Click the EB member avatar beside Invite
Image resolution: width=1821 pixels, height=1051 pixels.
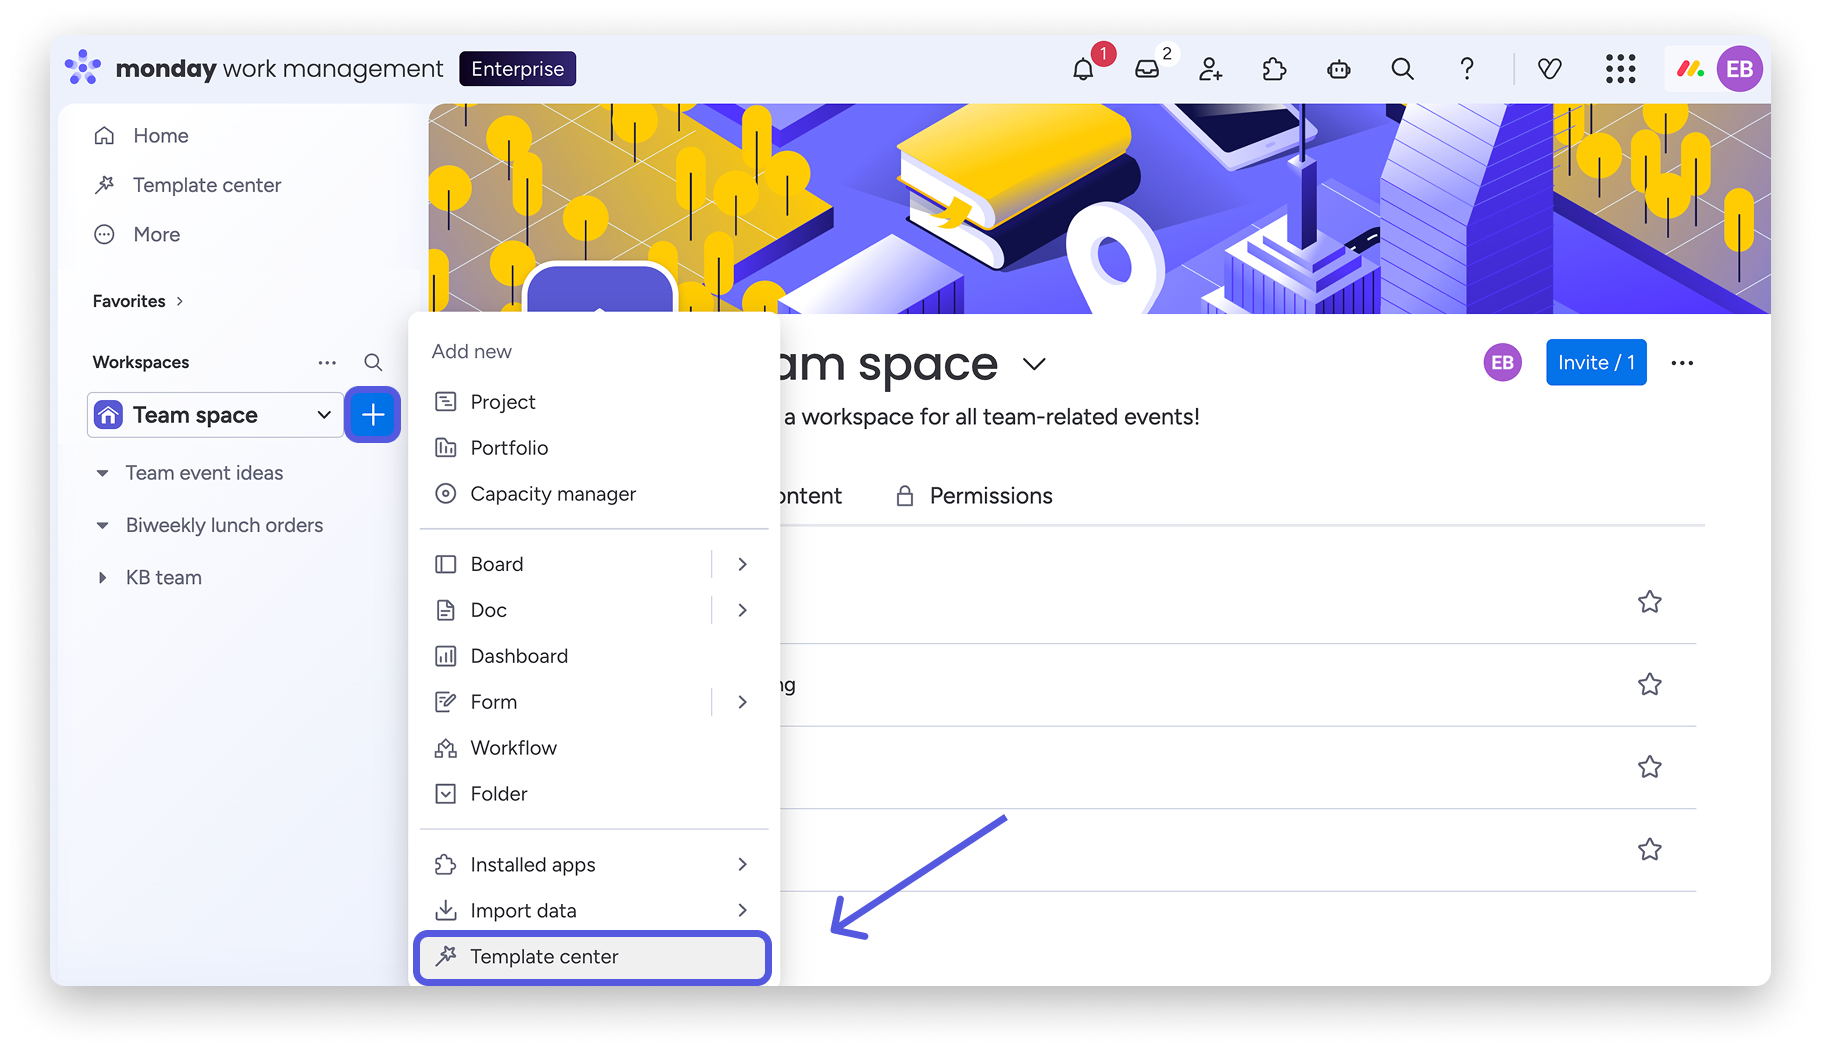point(1502,363)
